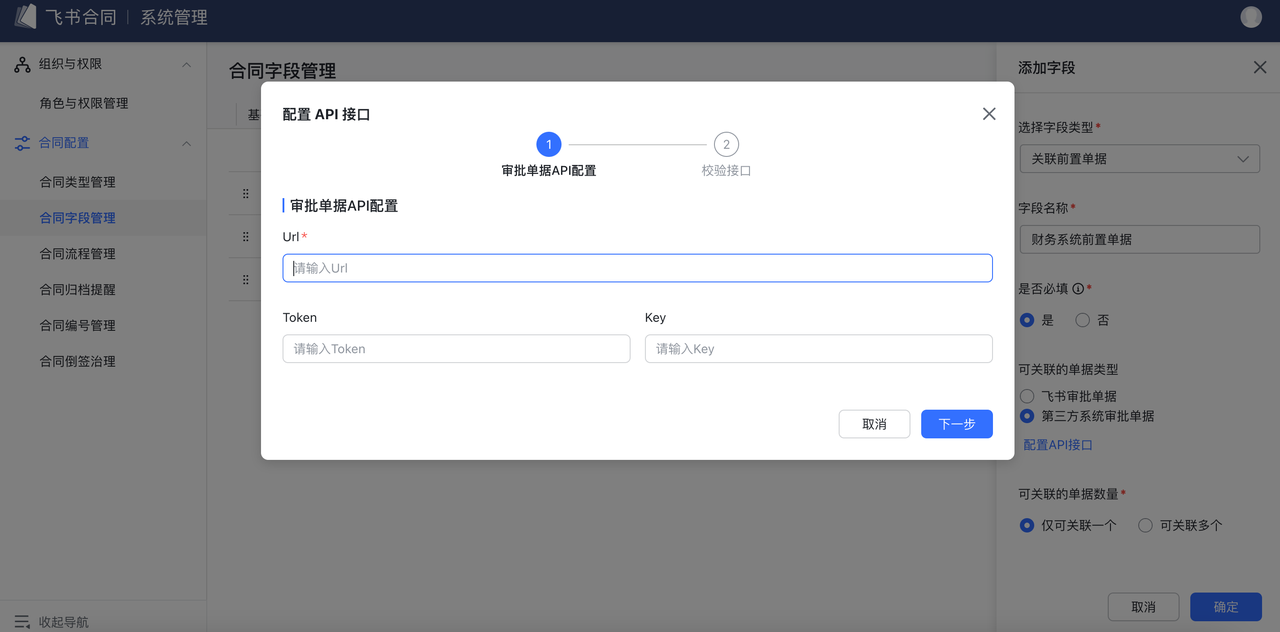Click into the Key input field
Image resolution: width=1280 pixels, height=632 pixels.
tap(818, 349)
